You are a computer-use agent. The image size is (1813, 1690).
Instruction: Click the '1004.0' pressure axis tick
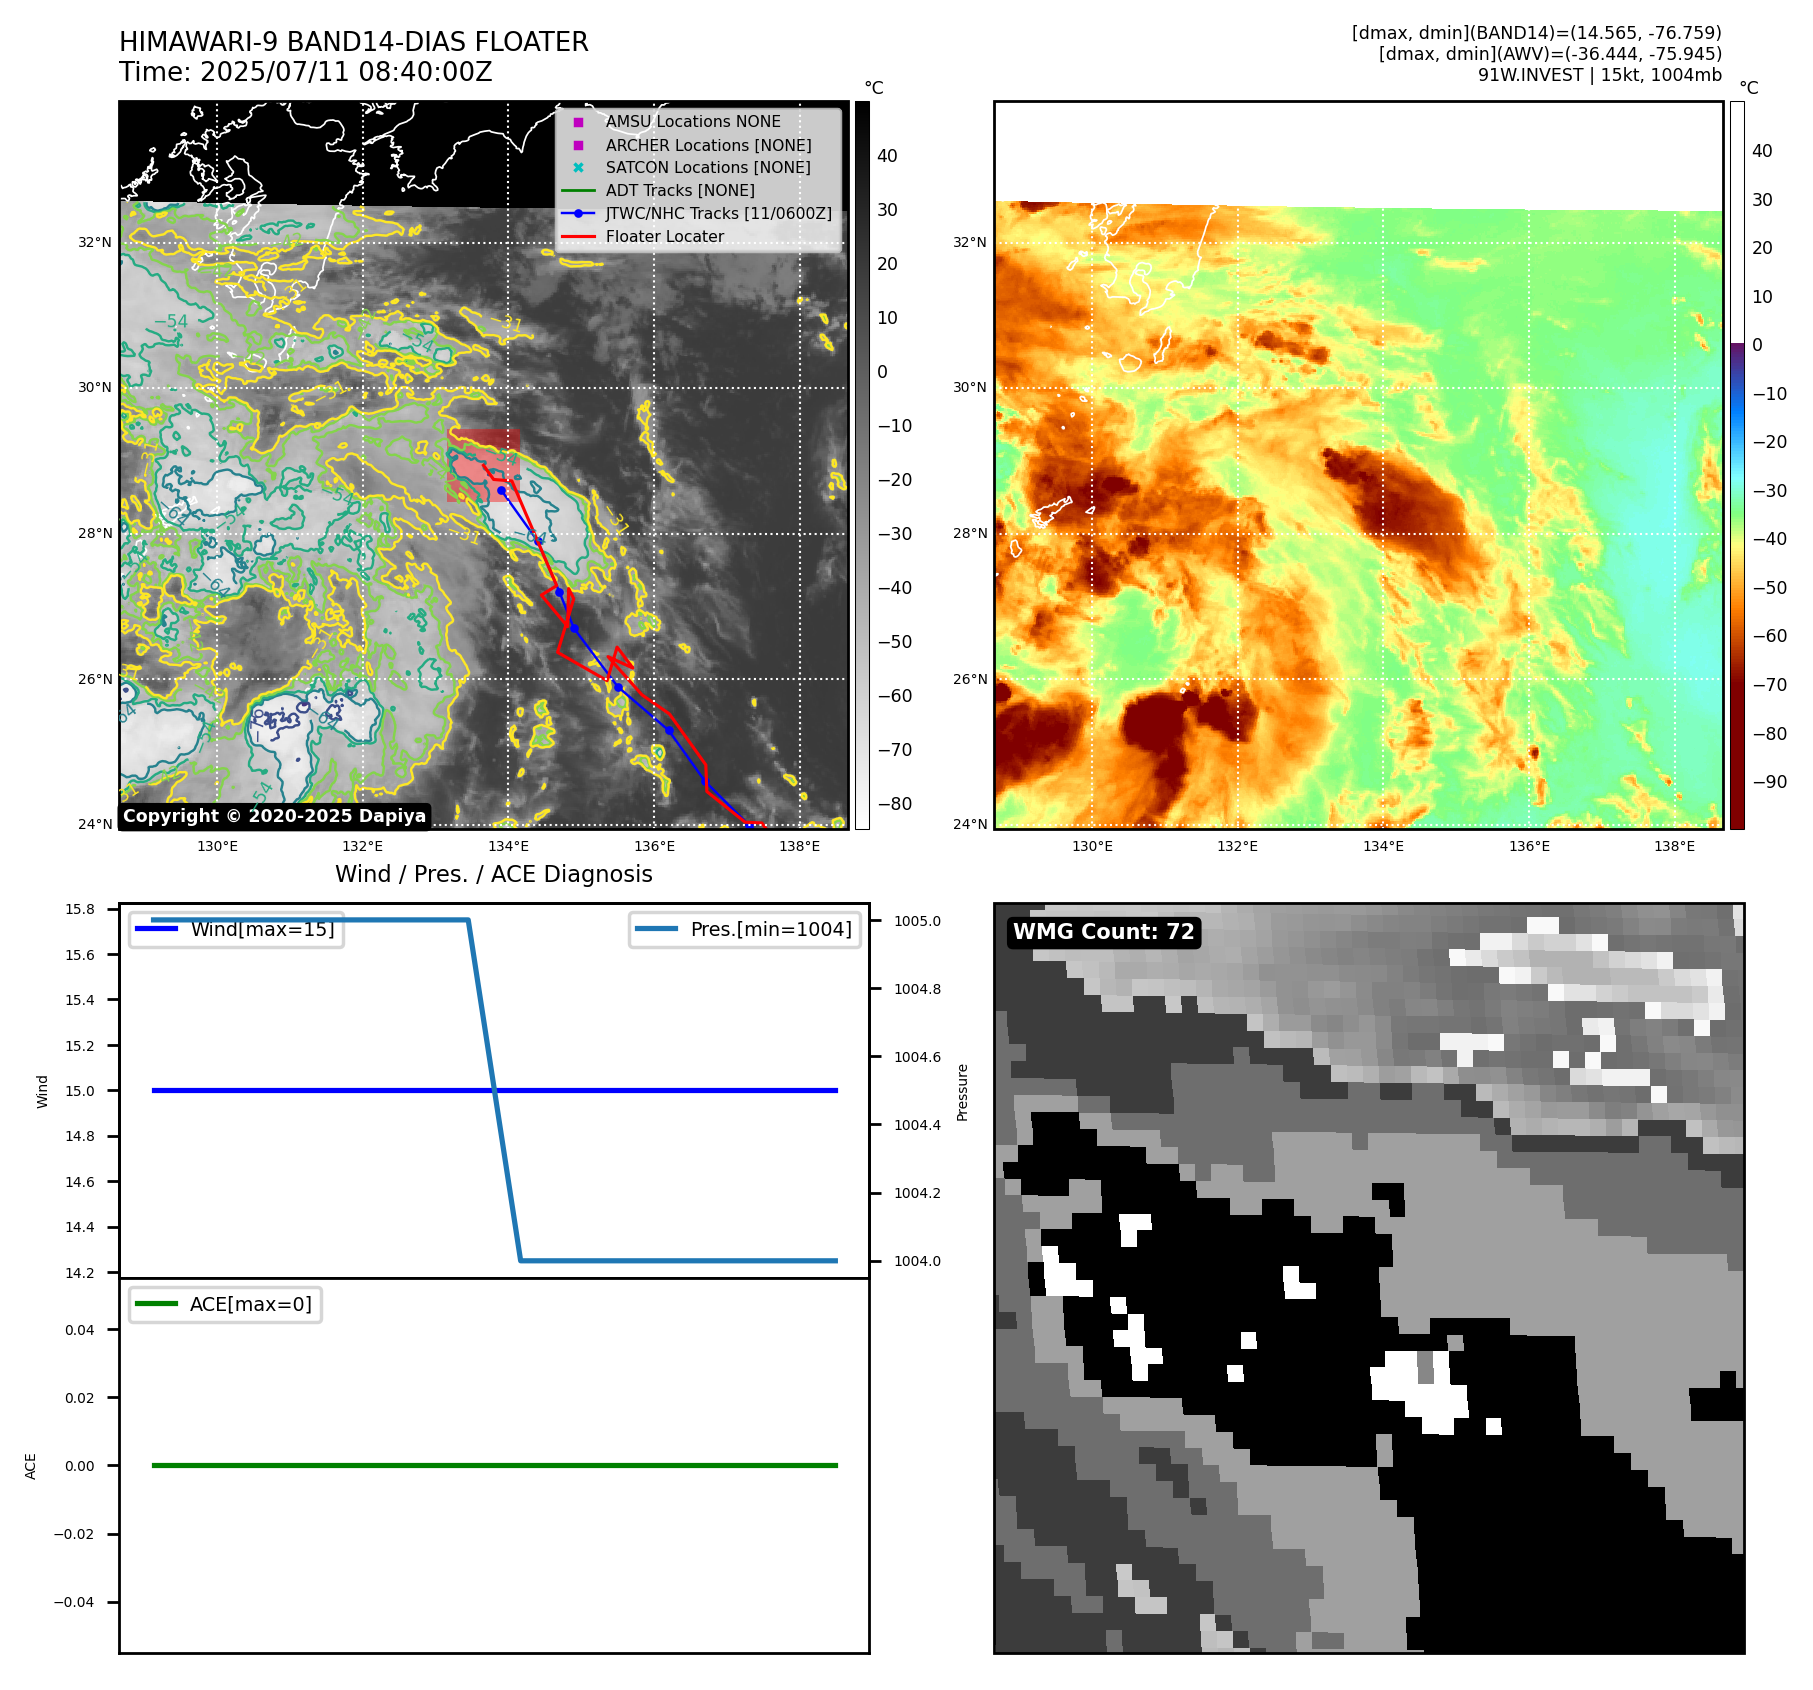(x=917, y=1261)
